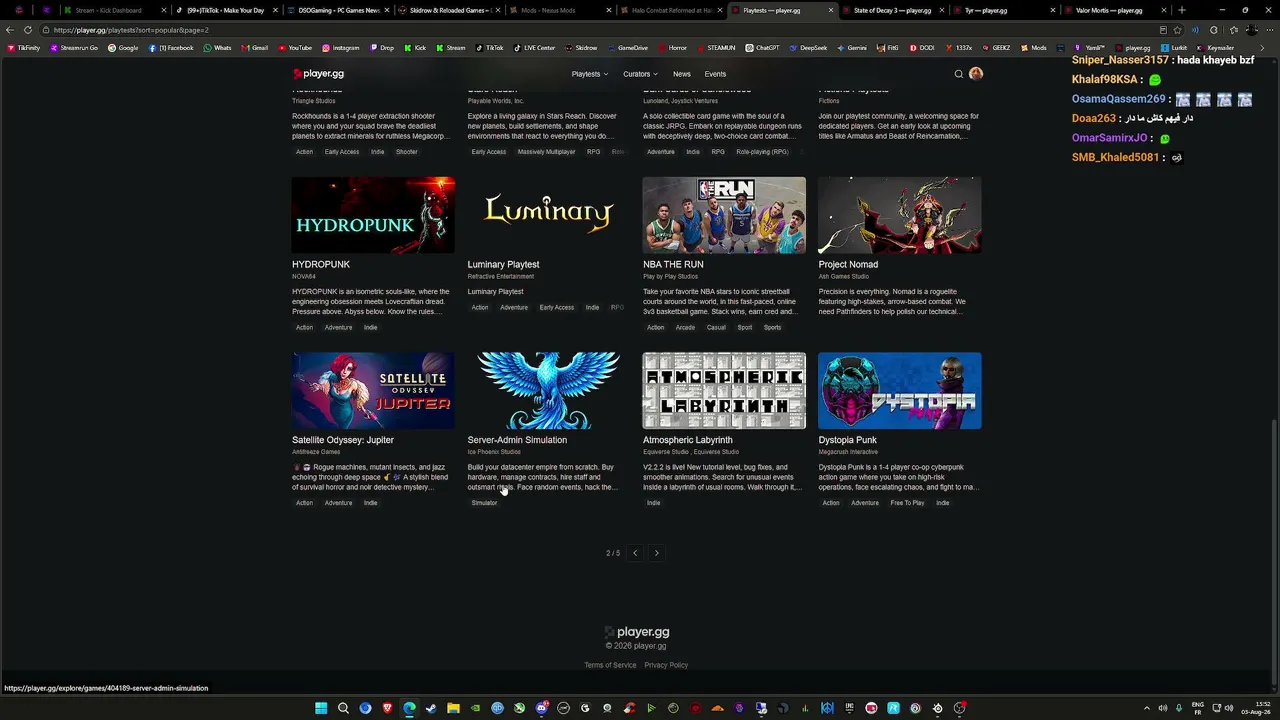Click the Role-playing (RPG) tag
Viewport: 1280px width, 720px height.
[x=762, y=152]
